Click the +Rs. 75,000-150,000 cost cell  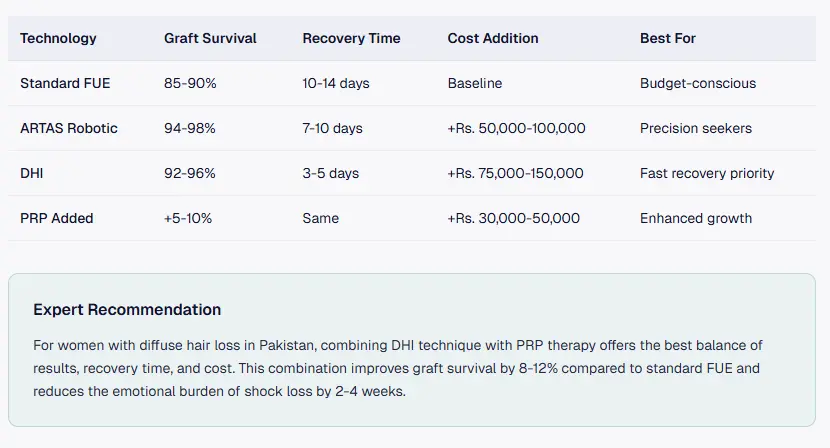coord(516,173)
